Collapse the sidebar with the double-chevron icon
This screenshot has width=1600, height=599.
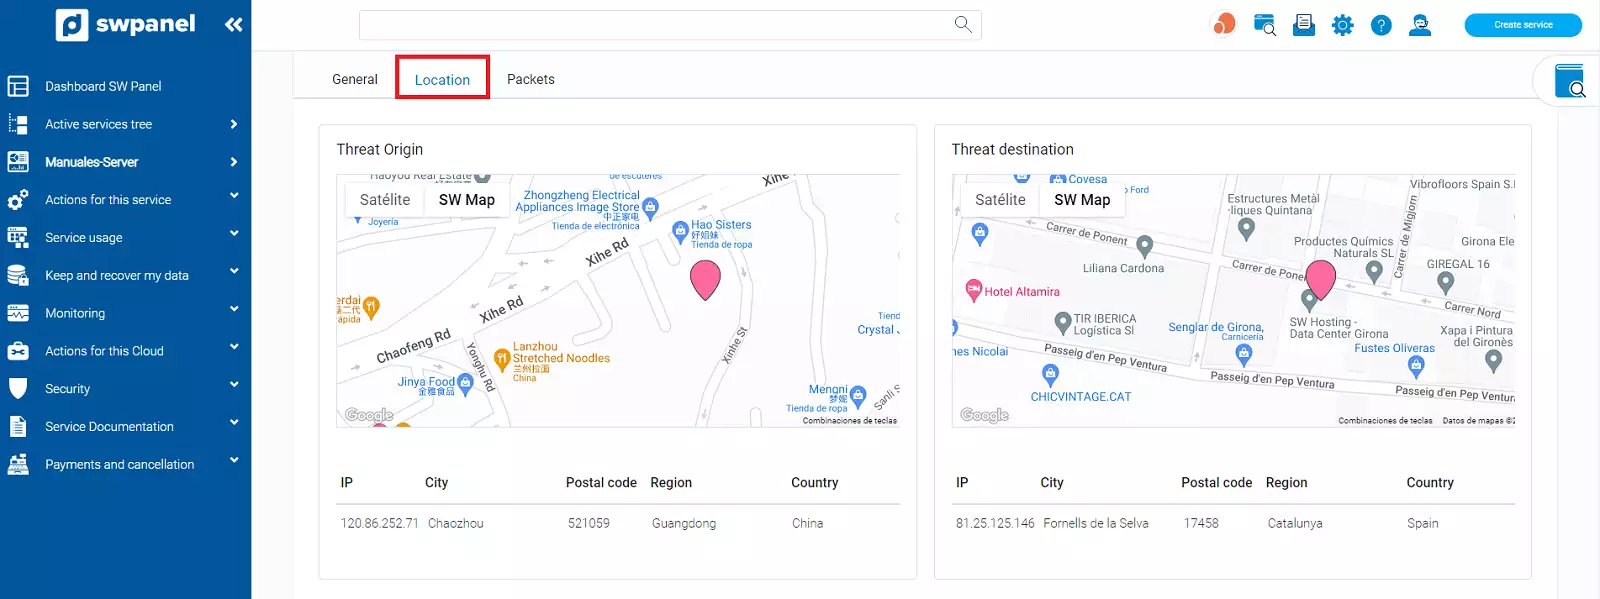tap(233, 25)
